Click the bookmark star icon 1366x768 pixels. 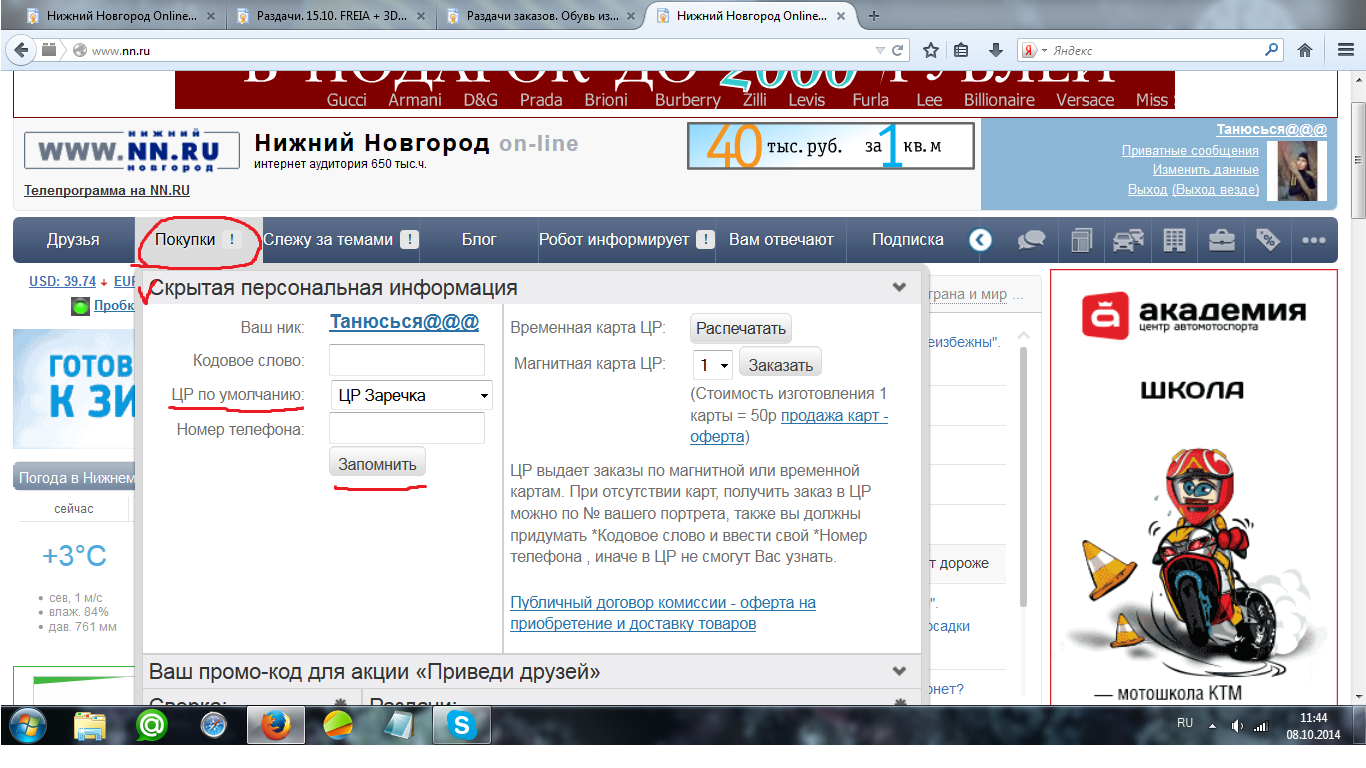[x=931, y=50]
